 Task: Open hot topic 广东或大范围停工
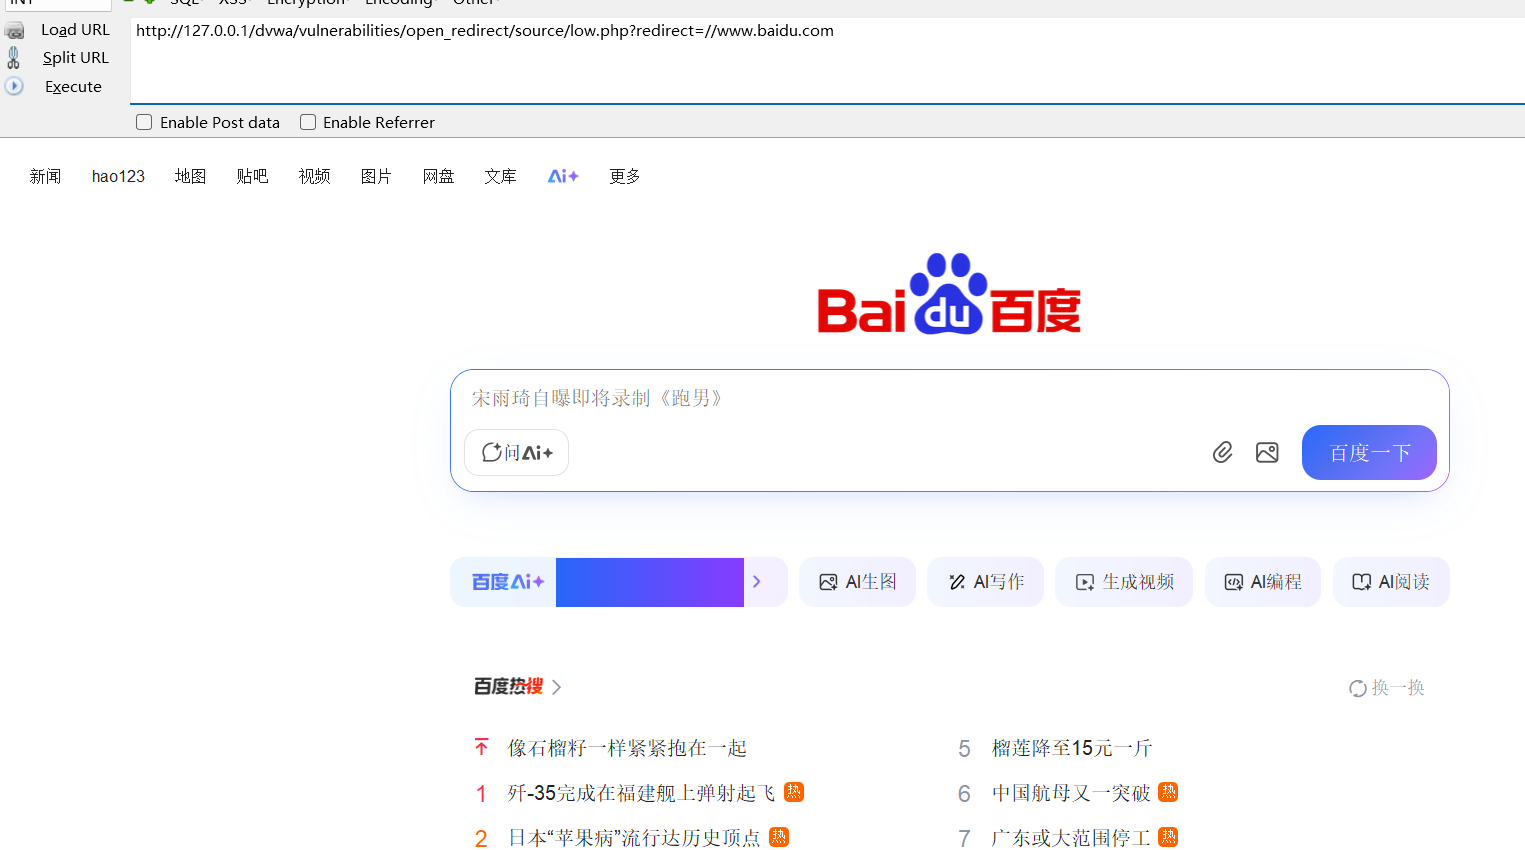1071,838
